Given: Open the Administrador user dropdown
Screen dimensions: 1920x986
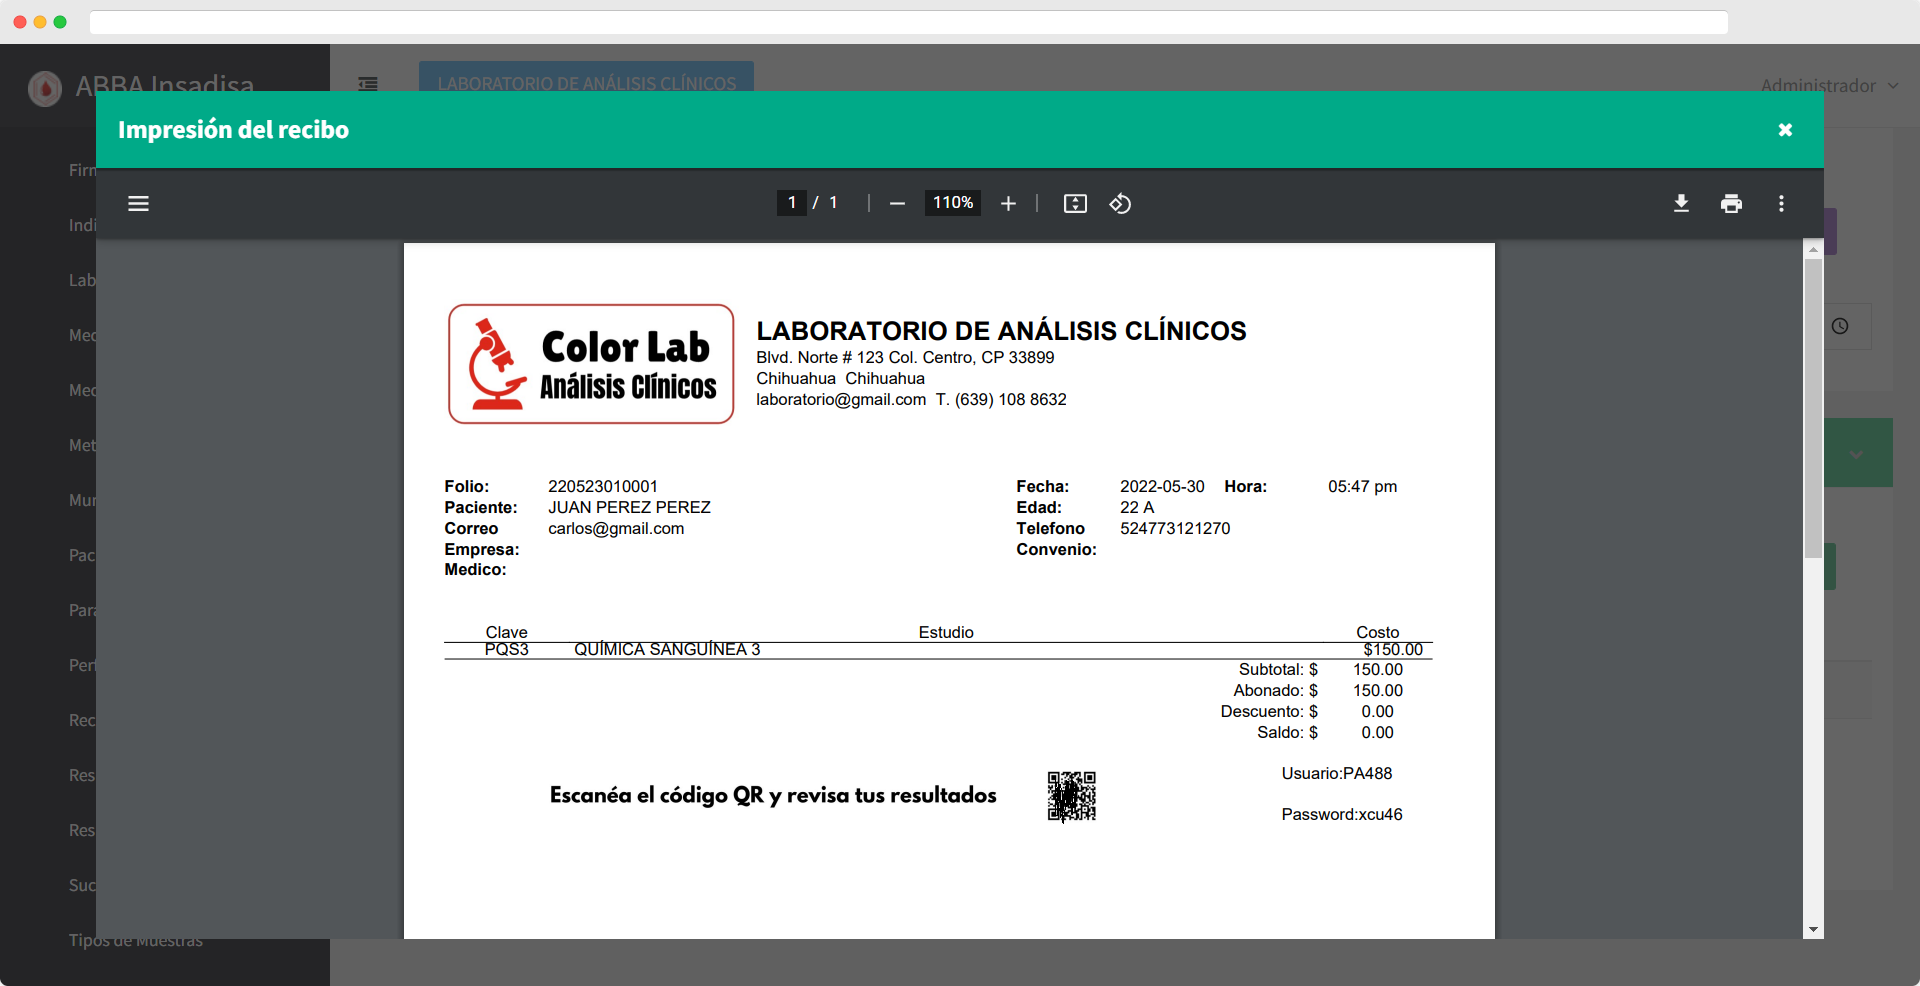Looking at the screenshot, I should coord(1829,86).
